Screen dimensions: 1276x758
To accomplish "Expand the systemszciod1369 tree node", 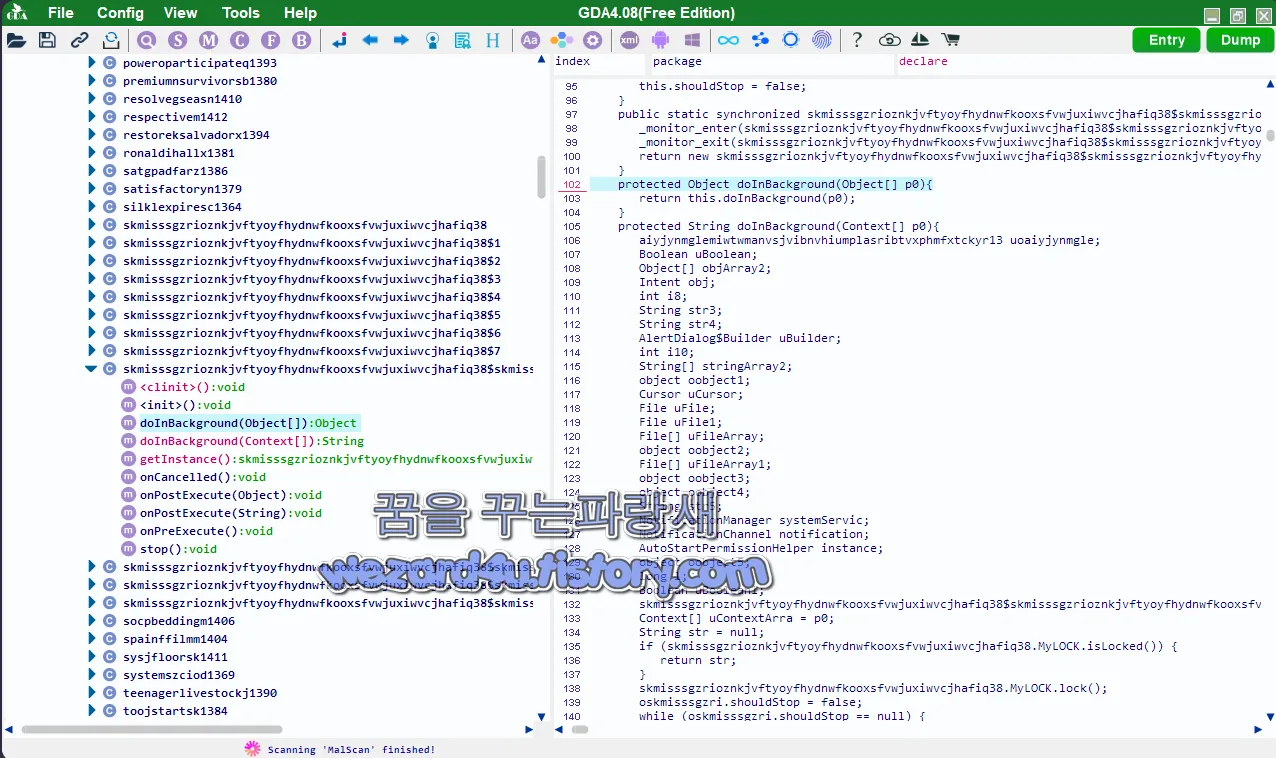I will click(x=91, y=675).
